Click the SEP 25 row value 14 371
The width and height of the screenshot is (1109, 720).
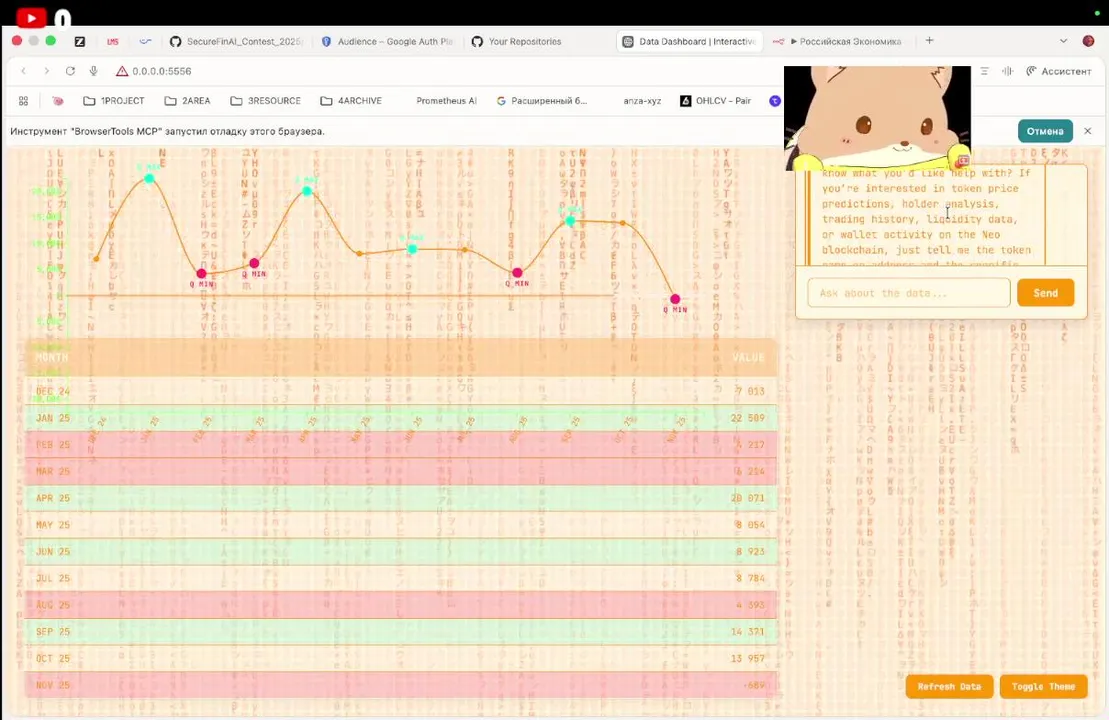(x=748, y=632)
